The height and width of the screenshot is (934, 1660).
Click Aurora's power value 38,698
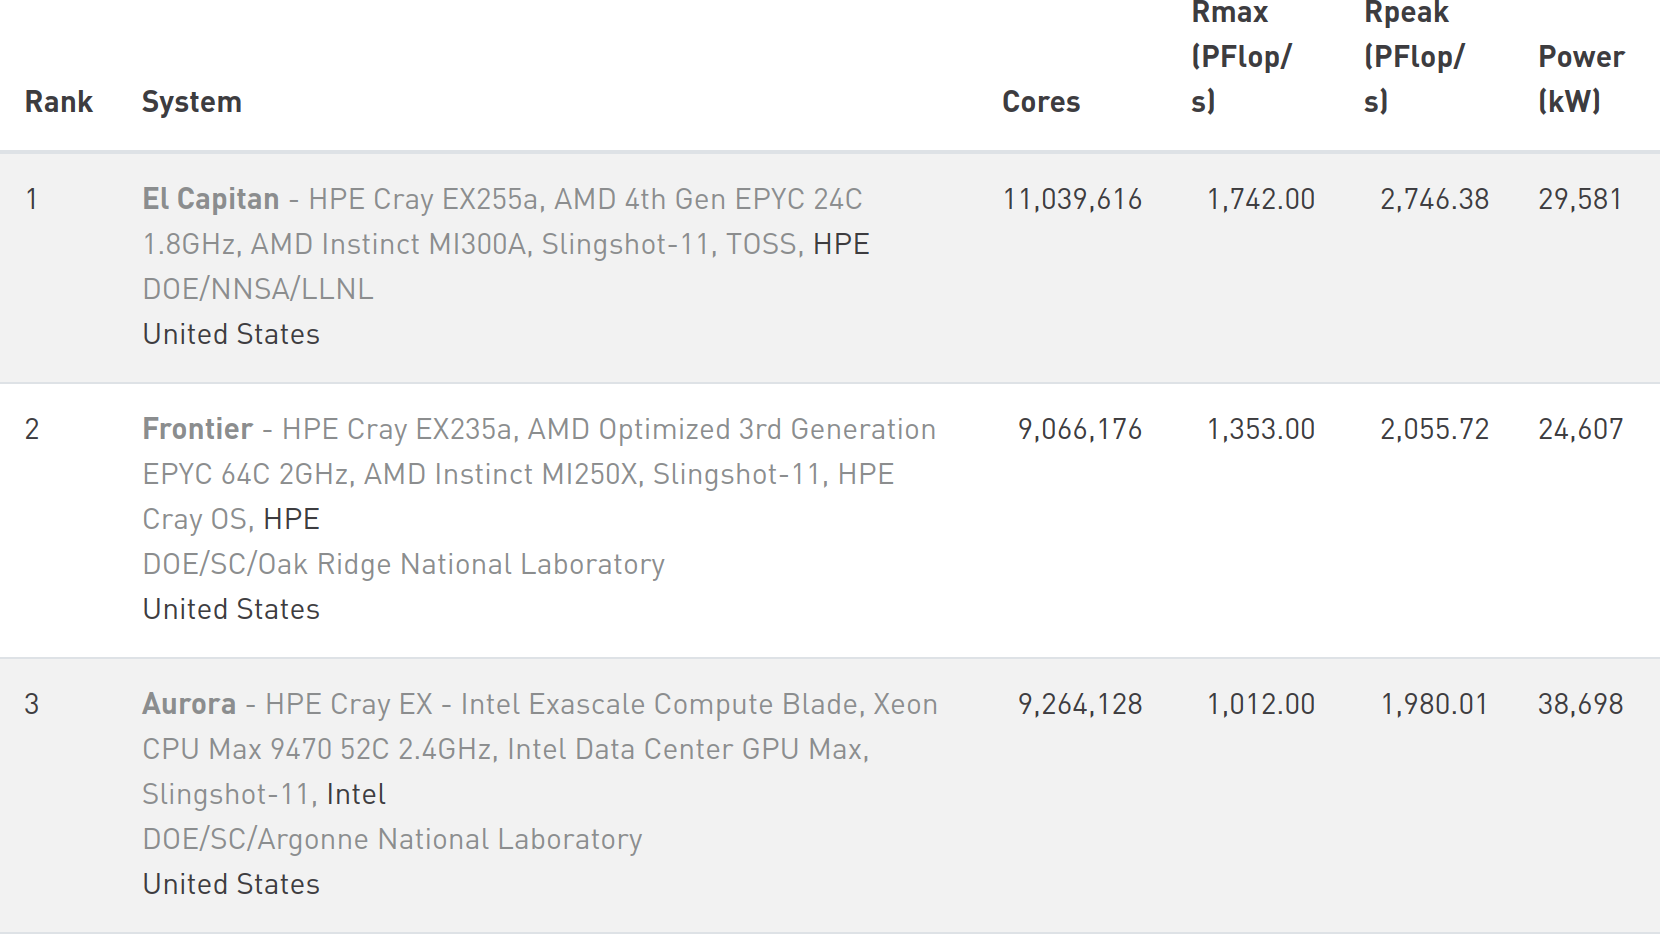(x=1581, y=704)
